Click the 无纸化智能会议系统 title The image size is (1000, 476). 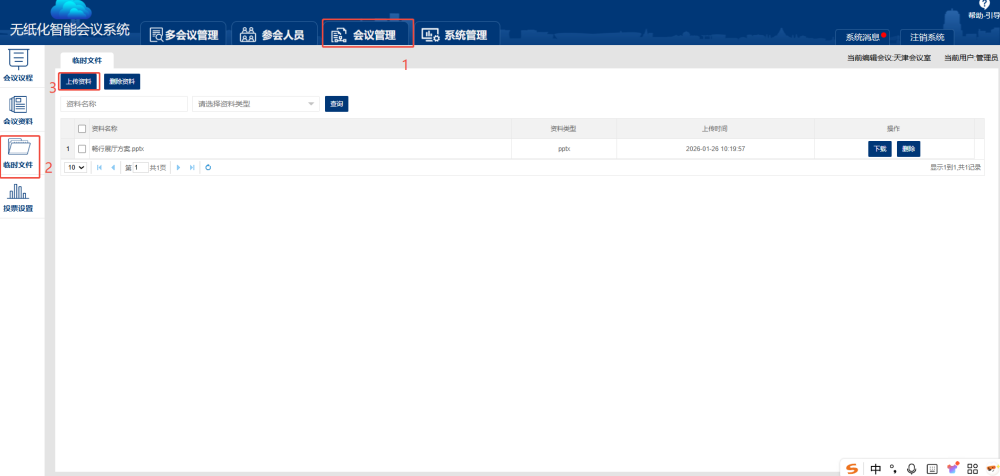70,29
